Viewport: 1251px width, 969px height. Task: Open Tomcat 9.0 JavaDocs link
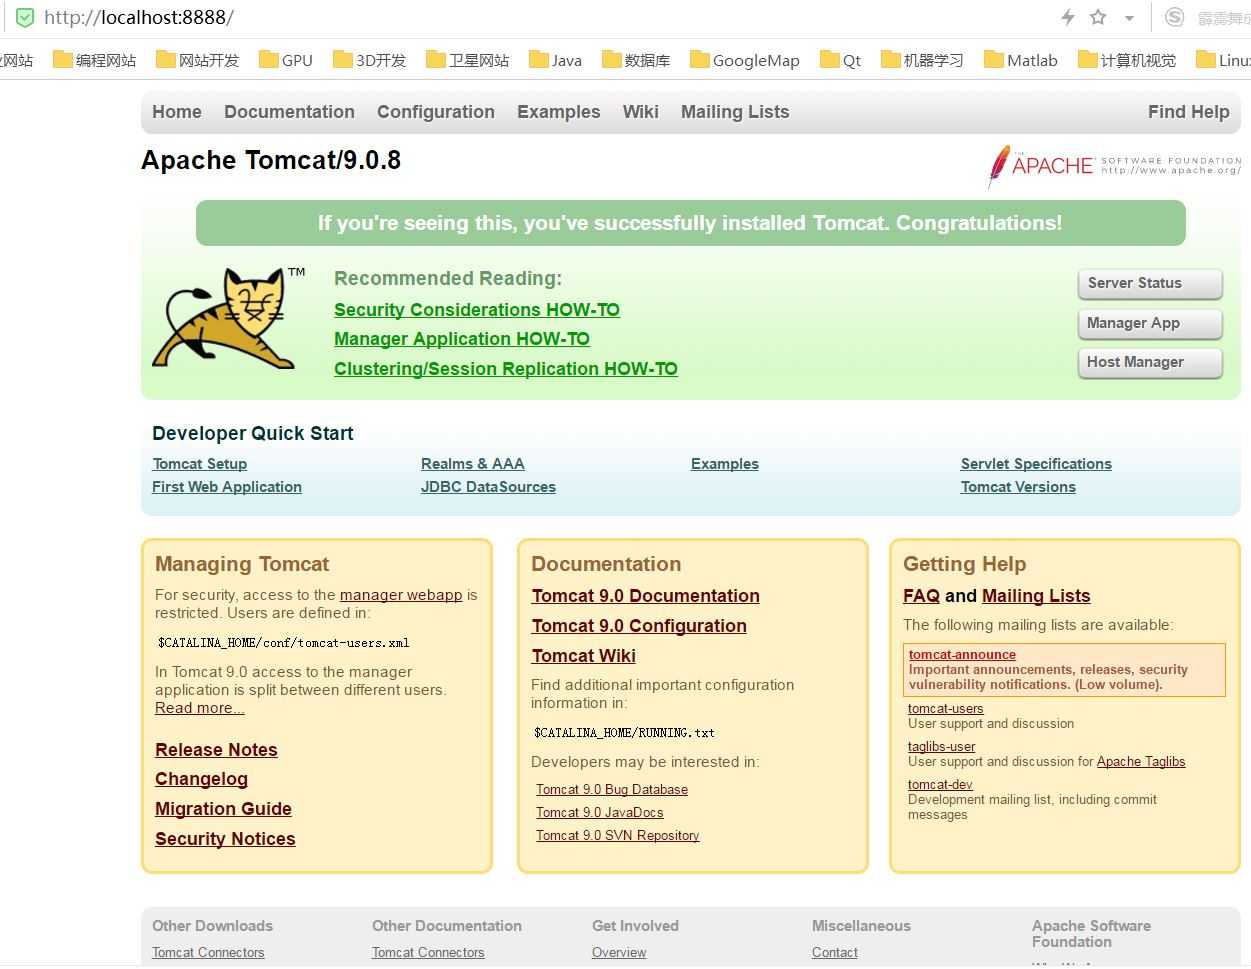tap(599, 813)
